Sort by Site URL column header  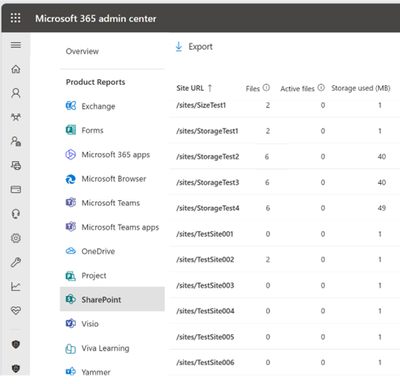190,88
